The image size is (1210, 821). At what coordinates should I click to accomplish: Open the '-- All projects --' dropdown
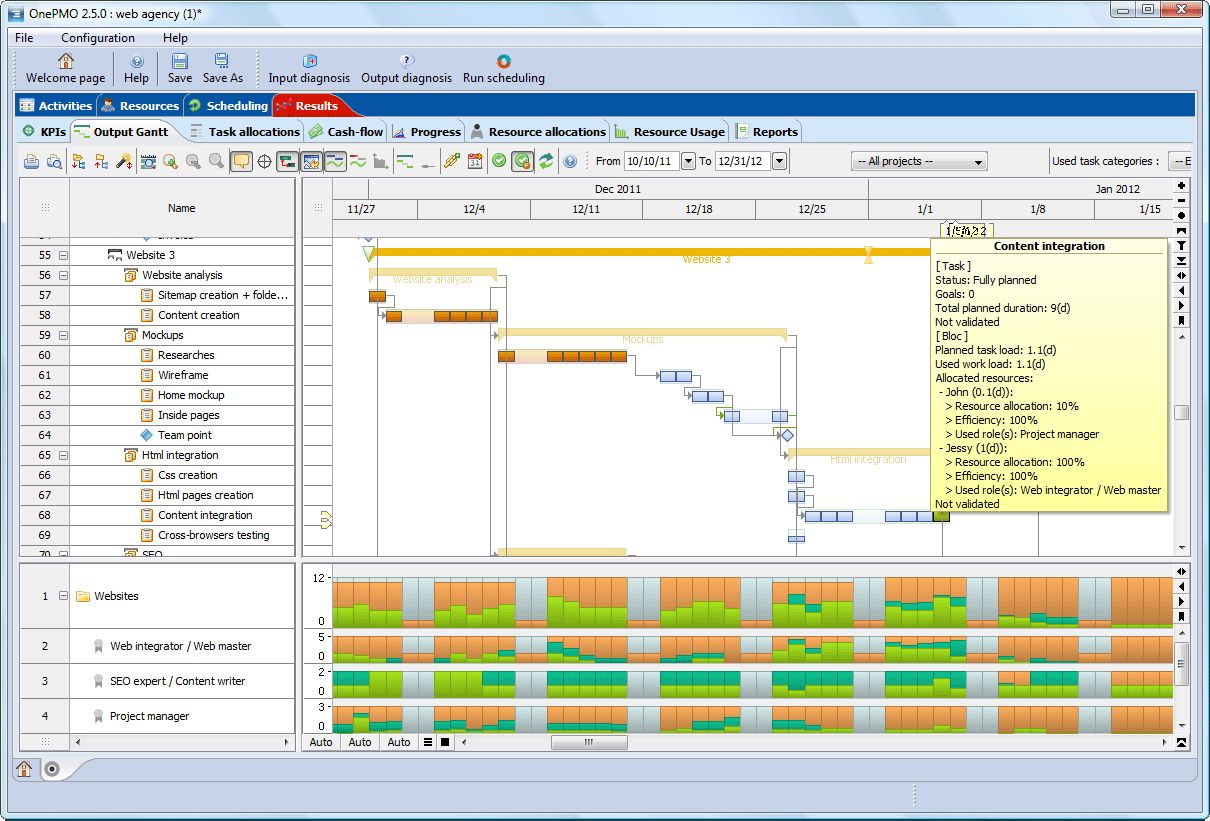click(917, 160)
